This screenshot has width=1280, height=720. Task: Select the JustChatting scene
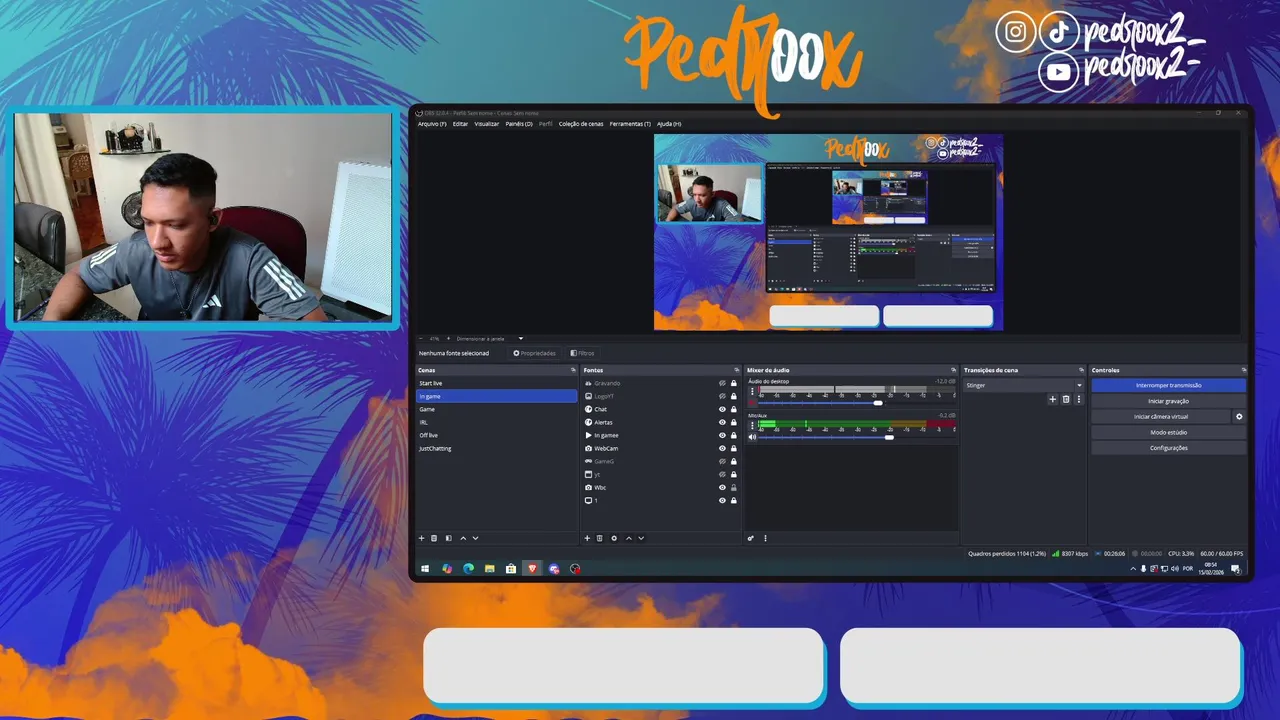(496, 448)
